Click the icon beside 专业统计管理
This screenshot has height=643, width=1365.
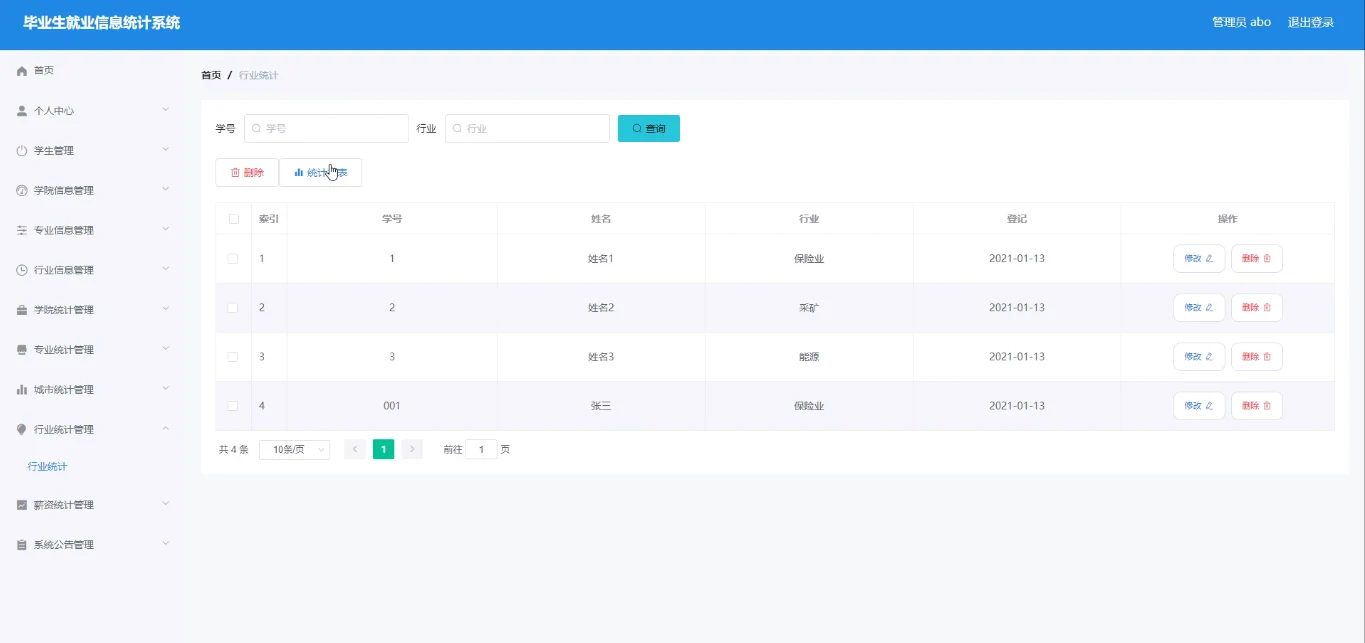tap(22, 350)
